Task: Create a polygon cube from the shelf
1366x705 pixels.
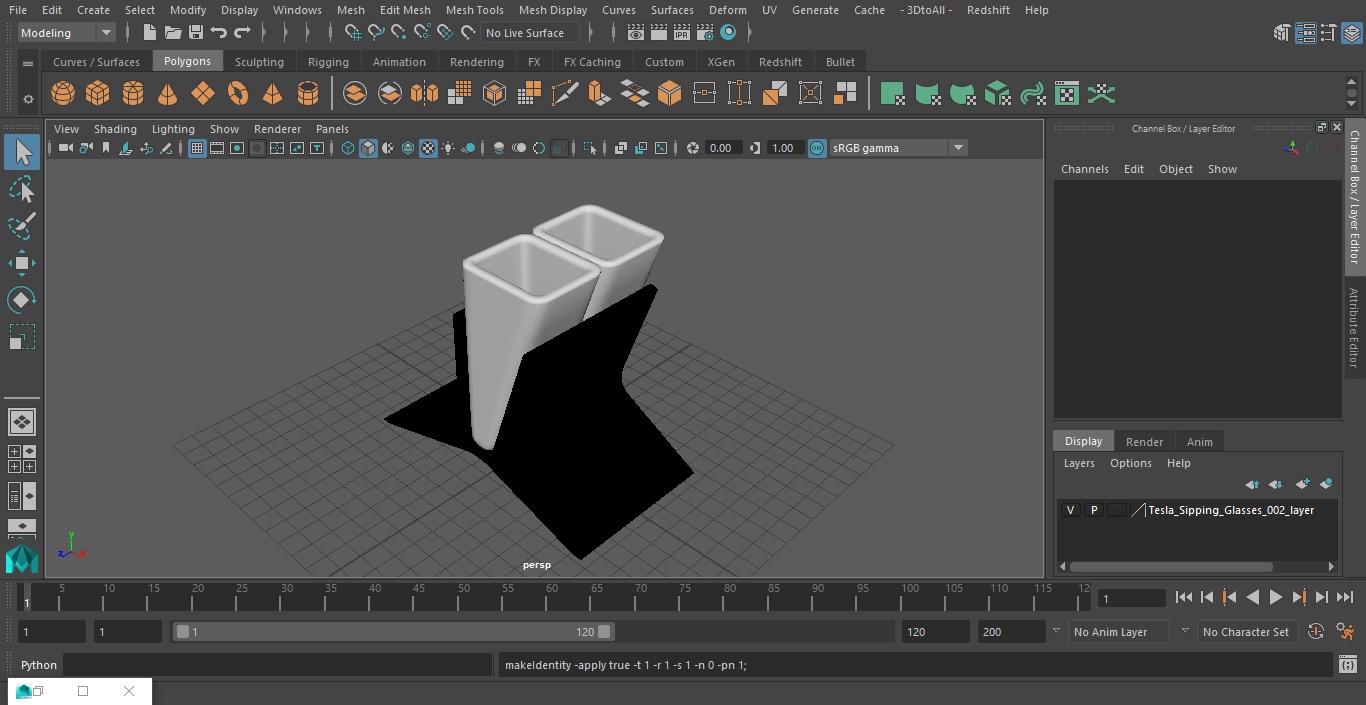Action: tap(98, 94)
